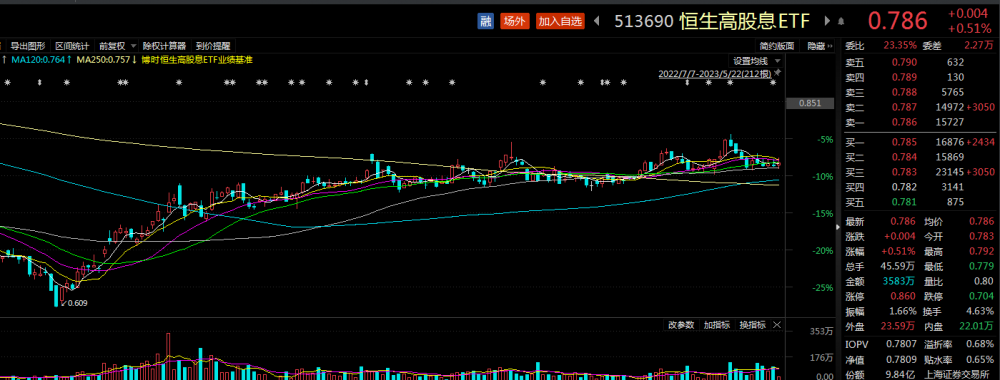Click the 场外 off-exchange badge
This screenshot has height=380, width=1000.
tap(514, 21)
